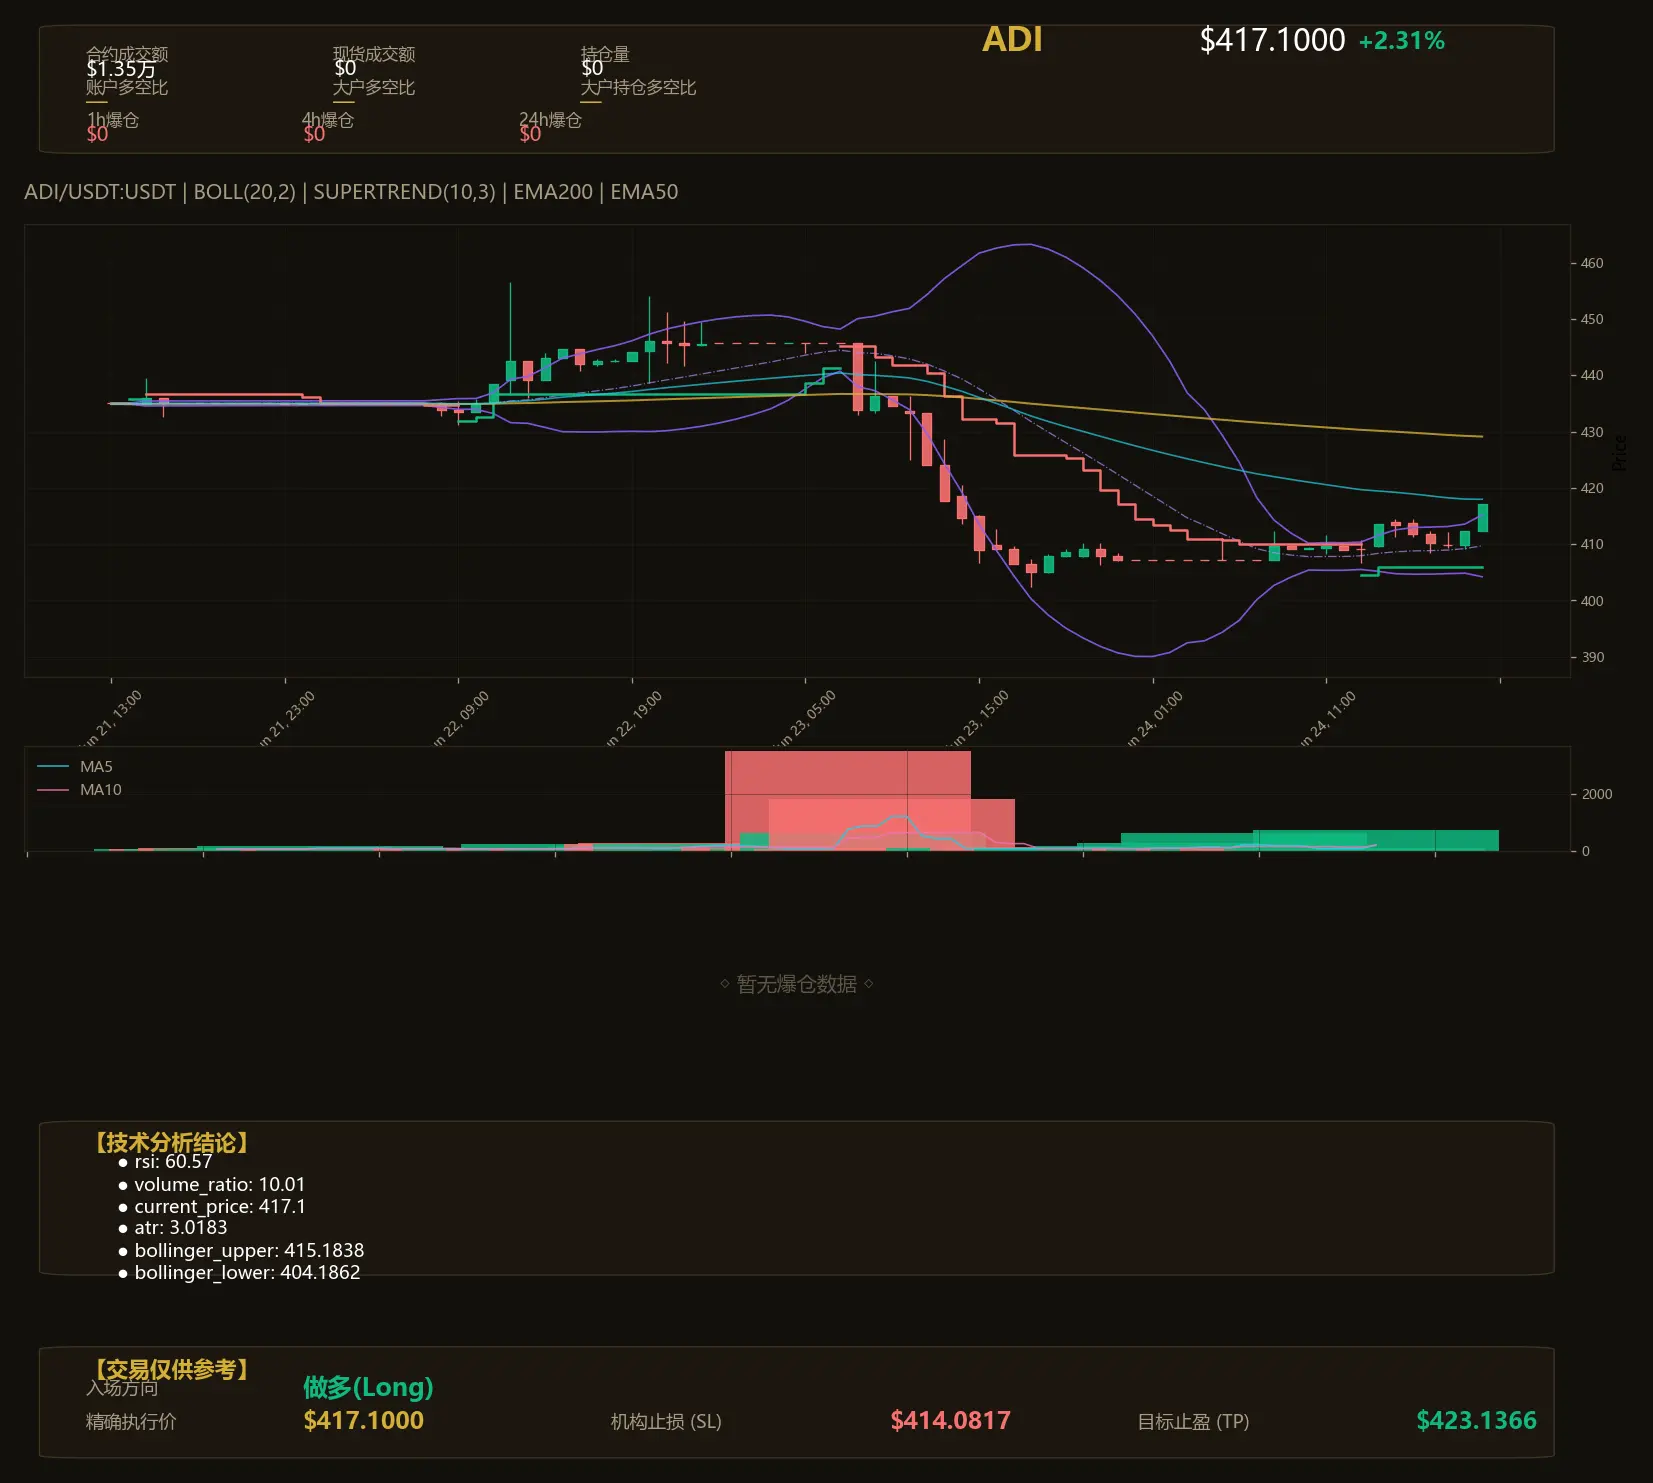This screenshot has height=1483, width=1653.
Task: Click the 交易仅供参考 heading
Action: [x=171, y=1369]
